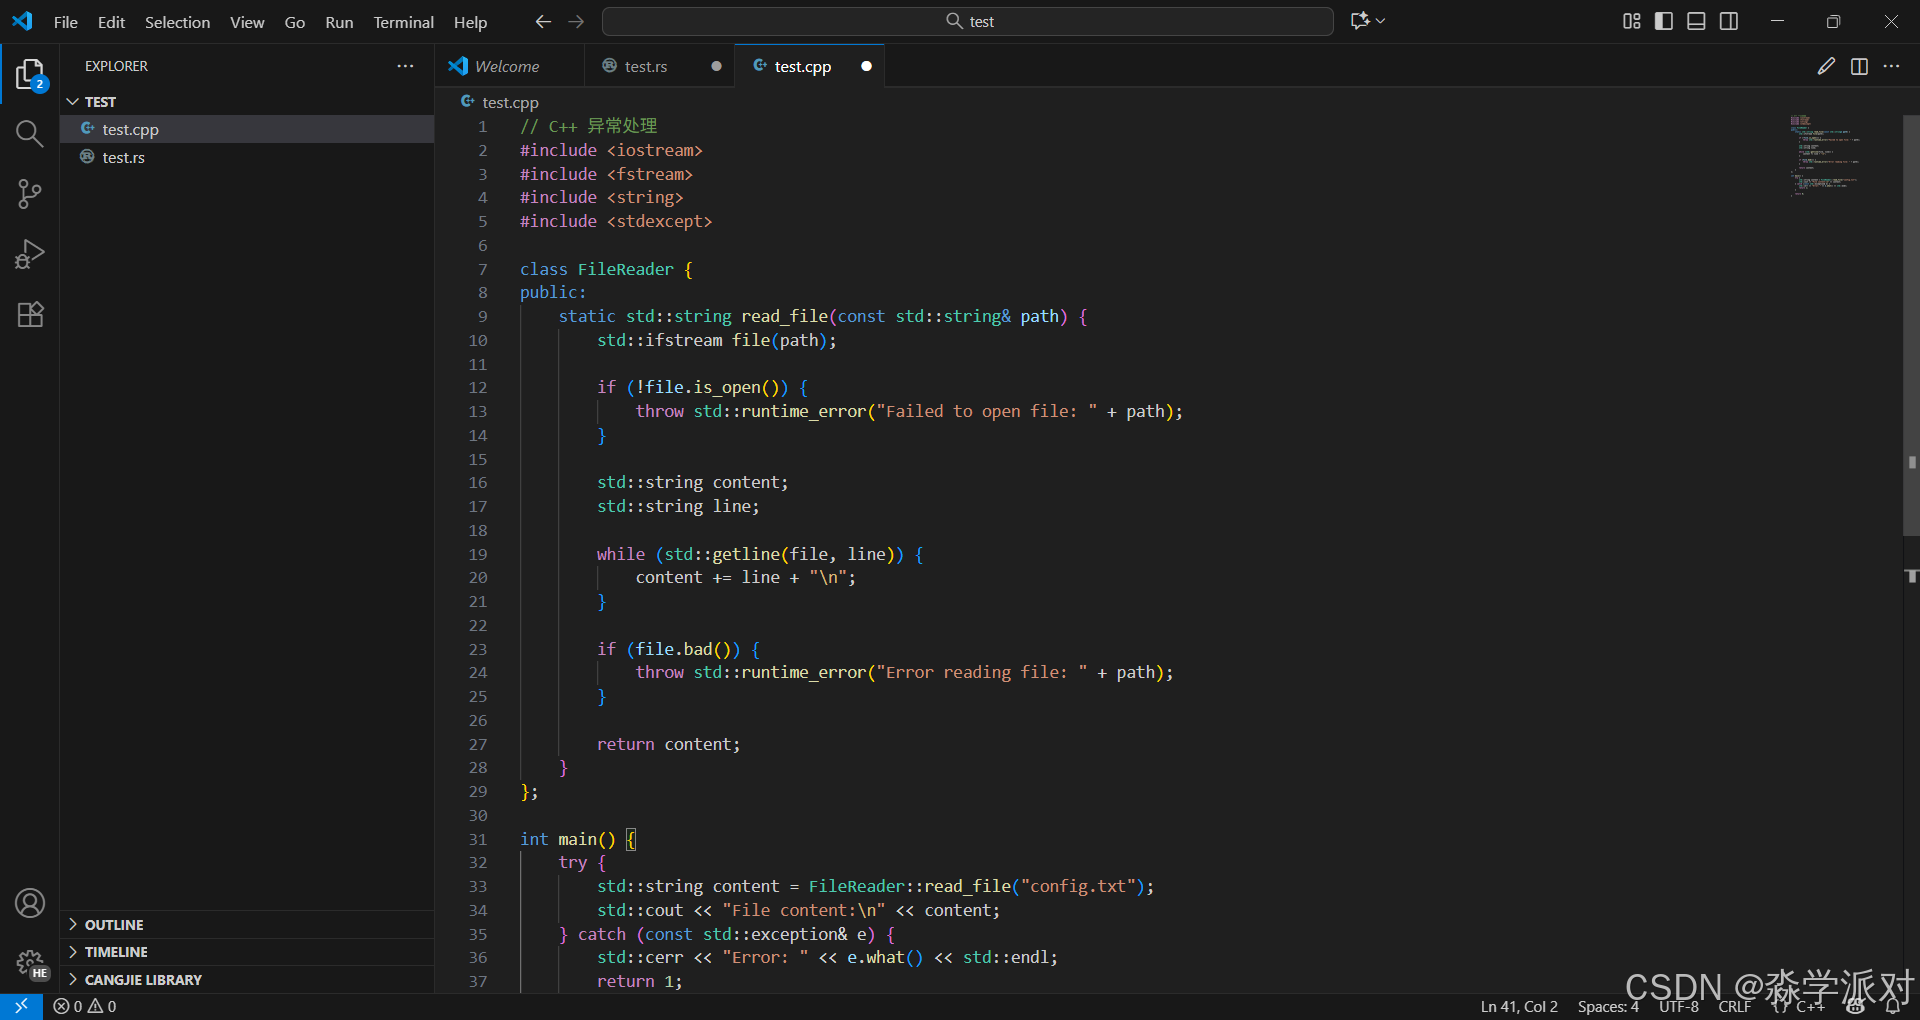
Task: Open the chat icon's dropdown chevron
Action: tap(1381, 21)
